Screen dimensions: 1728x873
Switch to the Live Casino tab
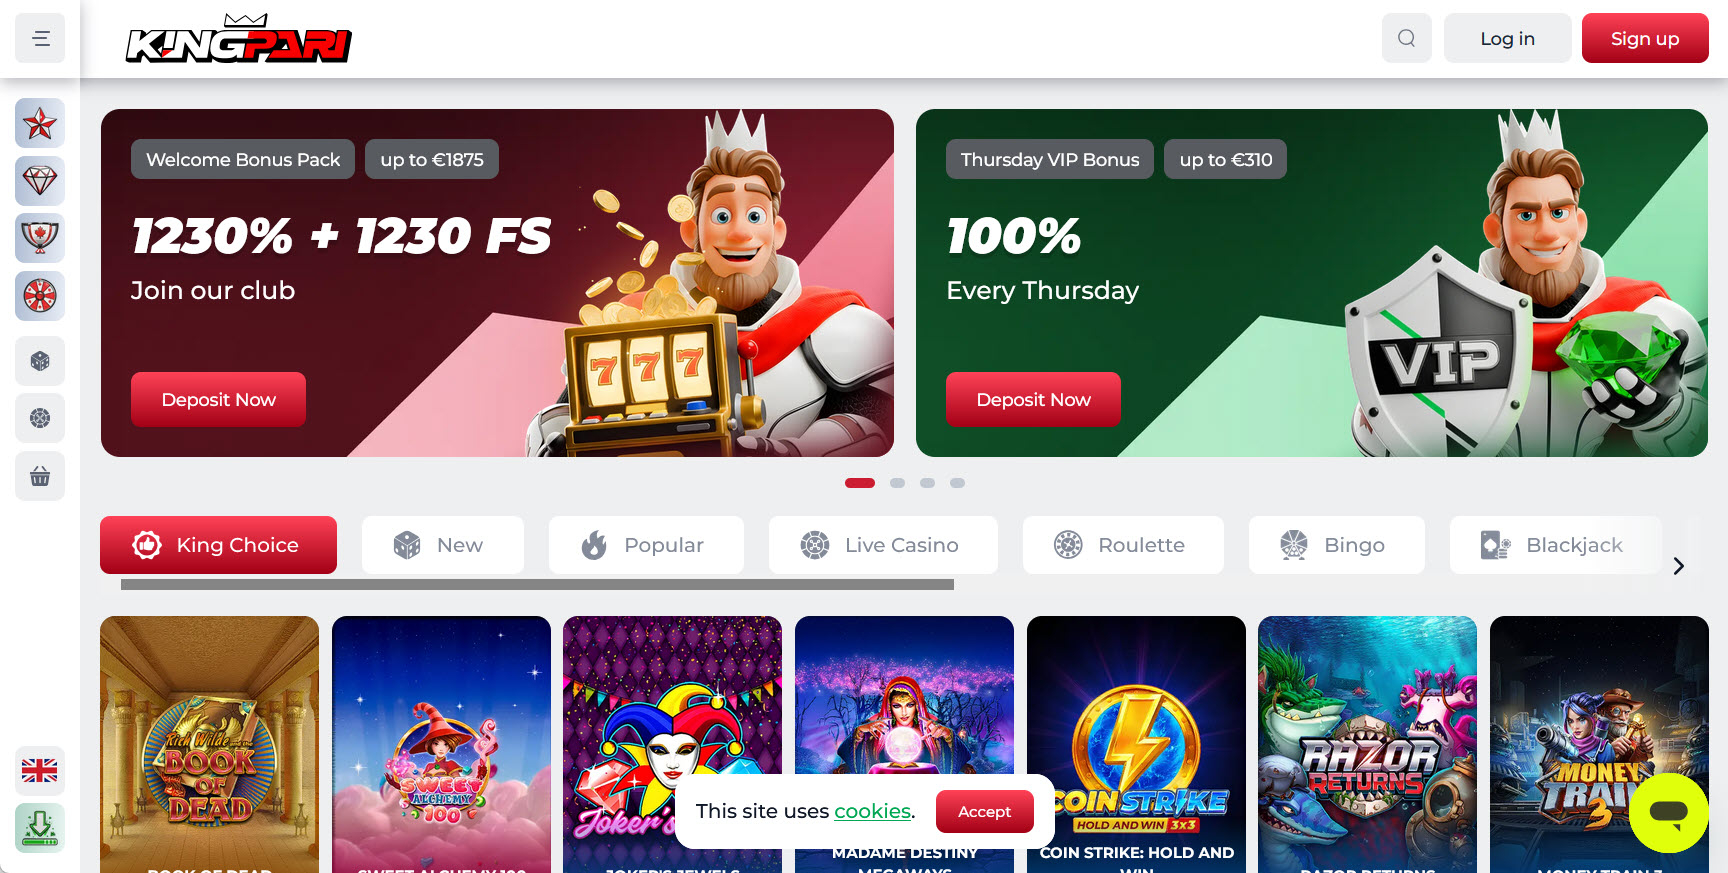coord(883,545)
